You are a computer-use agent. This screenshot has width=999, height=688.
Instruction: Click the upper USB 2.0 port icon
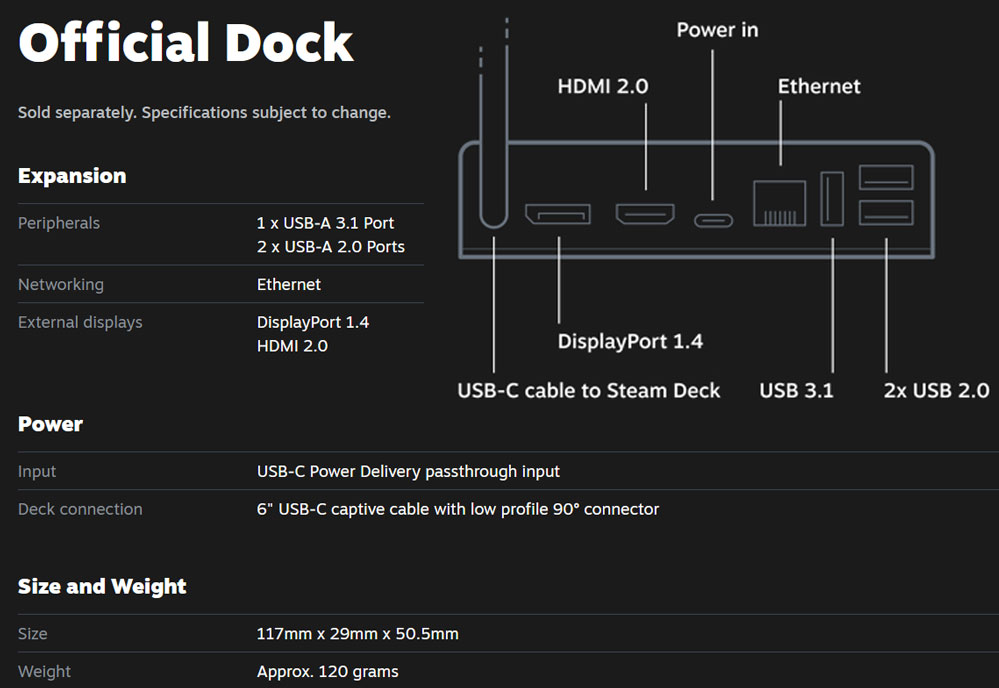[886, 176]
